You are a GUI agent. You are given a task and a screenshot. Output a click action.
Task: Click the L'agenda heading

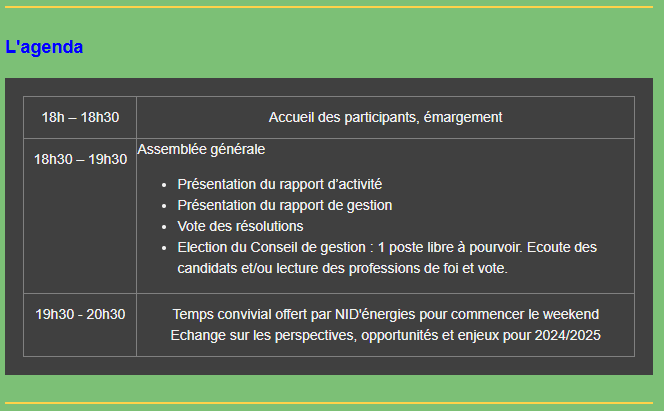pyautogui.click(x=44, y=47)
